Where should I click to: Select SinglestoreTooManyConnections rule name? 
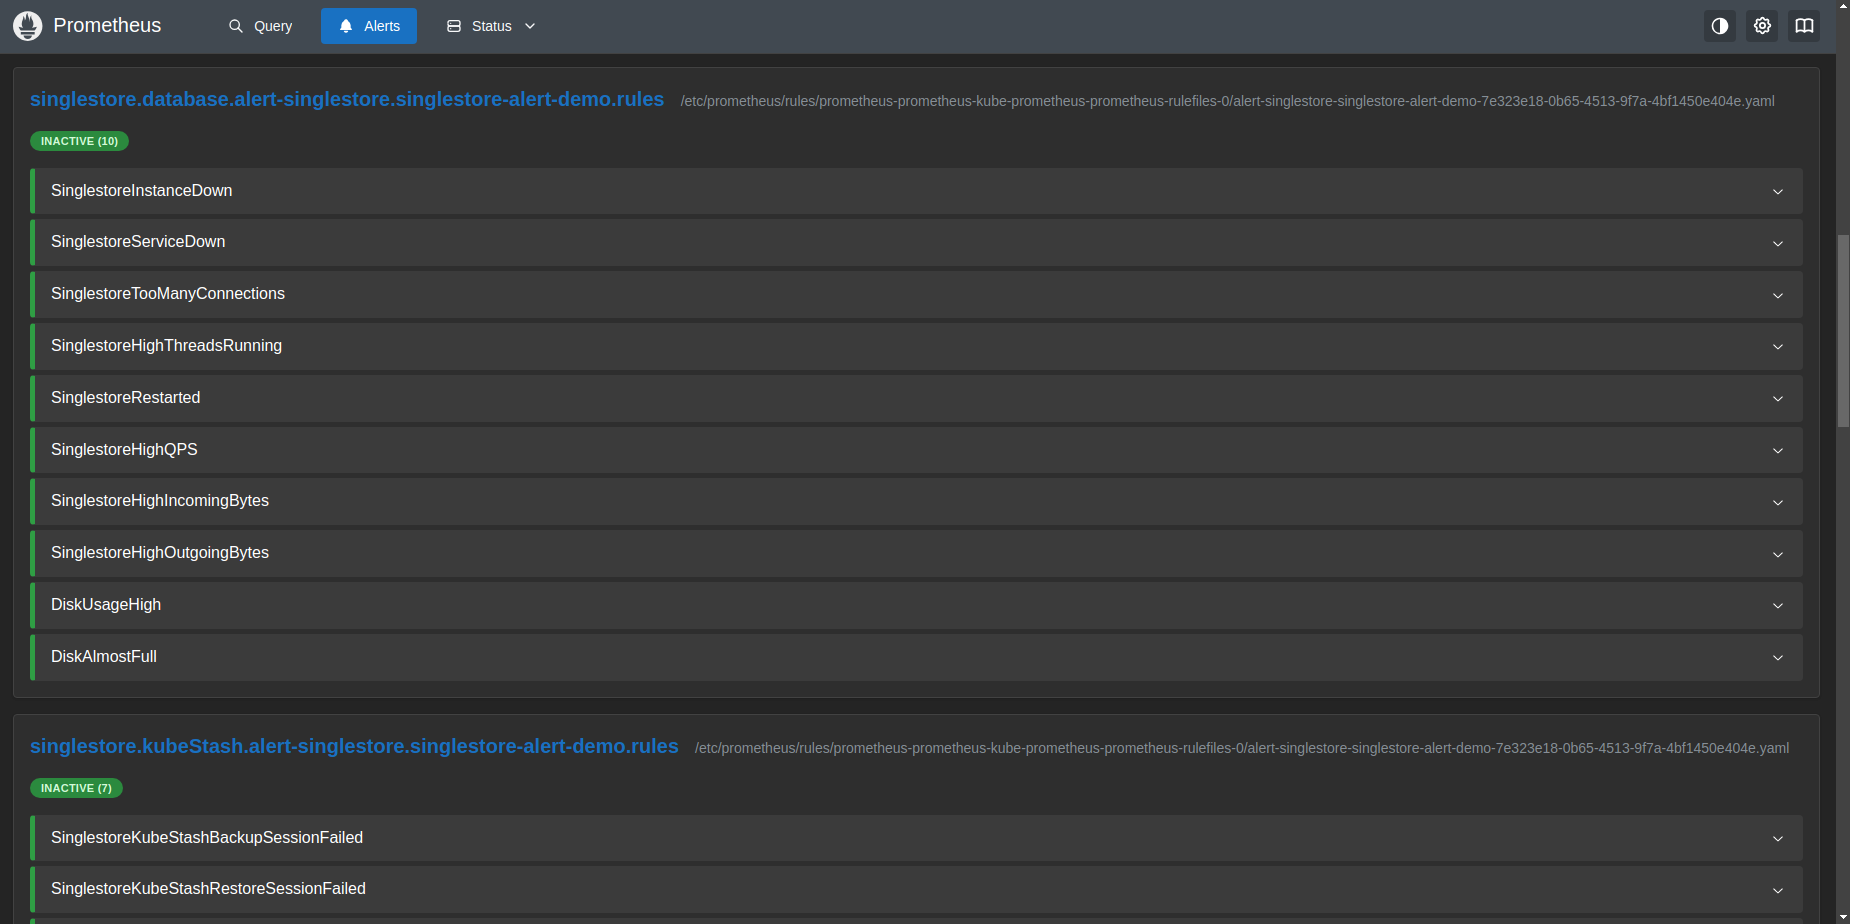point(168,293)
